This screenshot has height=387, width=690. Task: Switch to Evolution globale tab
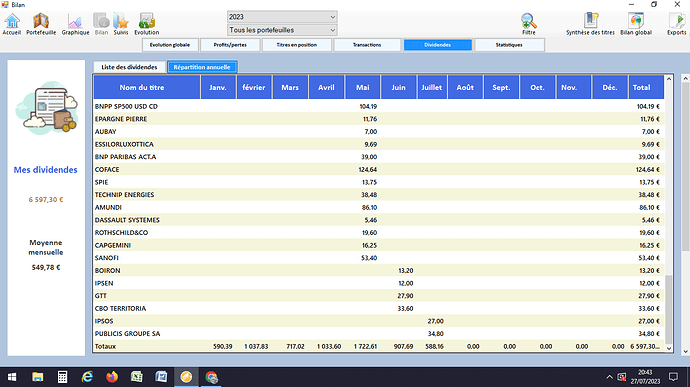coord(169,45)
